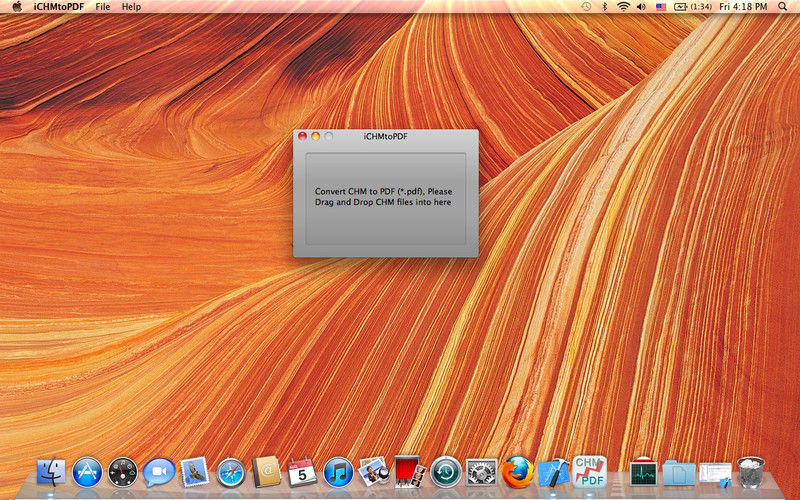800x500 pixels.
Task: Click the volume icon in menu bar
Action: click(x=641, y=7)
